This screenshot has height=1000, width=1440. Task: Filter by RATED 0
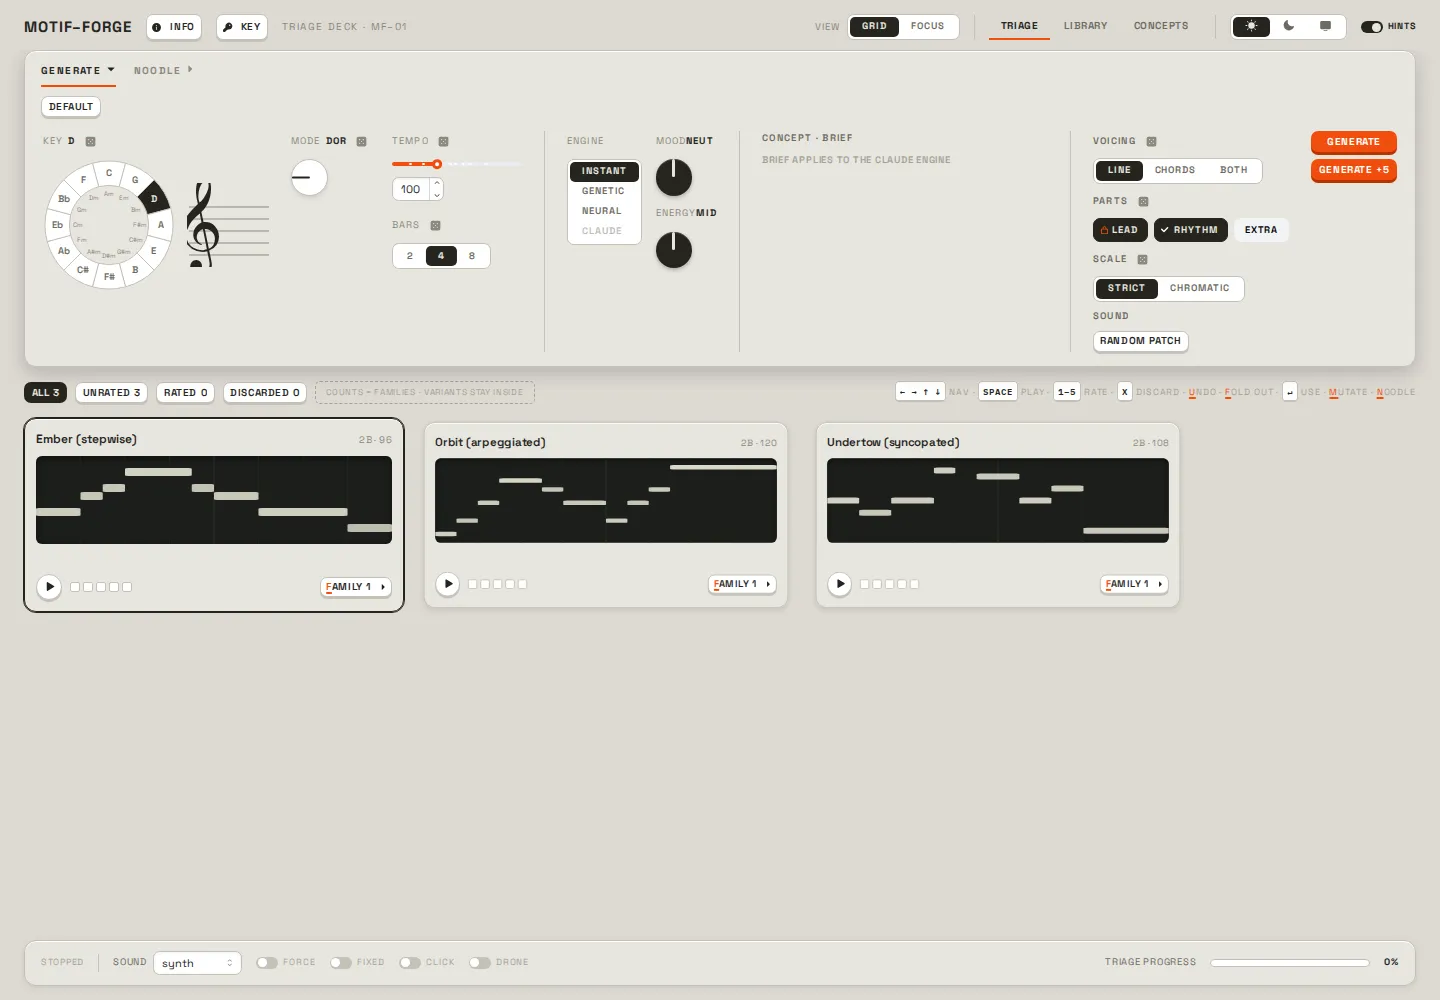click(x=185, y=393)
